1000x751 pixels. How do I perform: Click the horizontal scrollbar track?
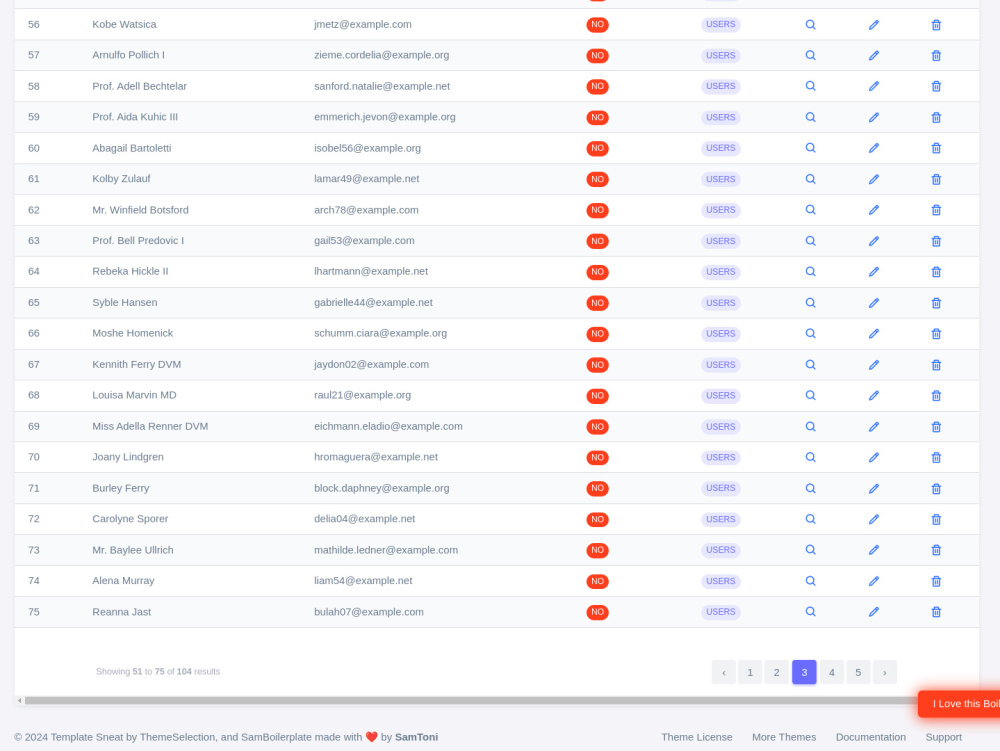coord(471,701)
